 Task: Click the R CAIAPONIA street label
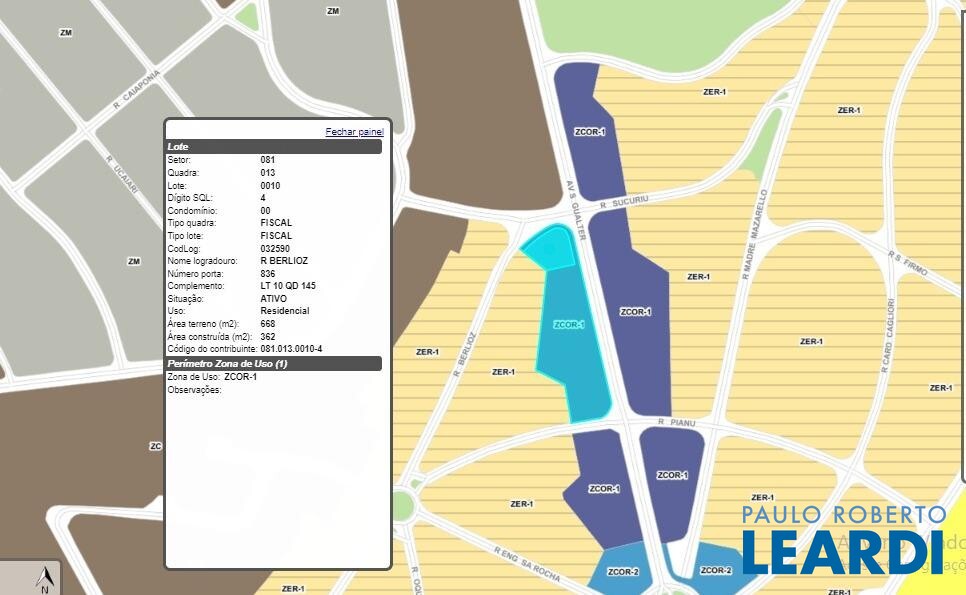pos(137,90)
